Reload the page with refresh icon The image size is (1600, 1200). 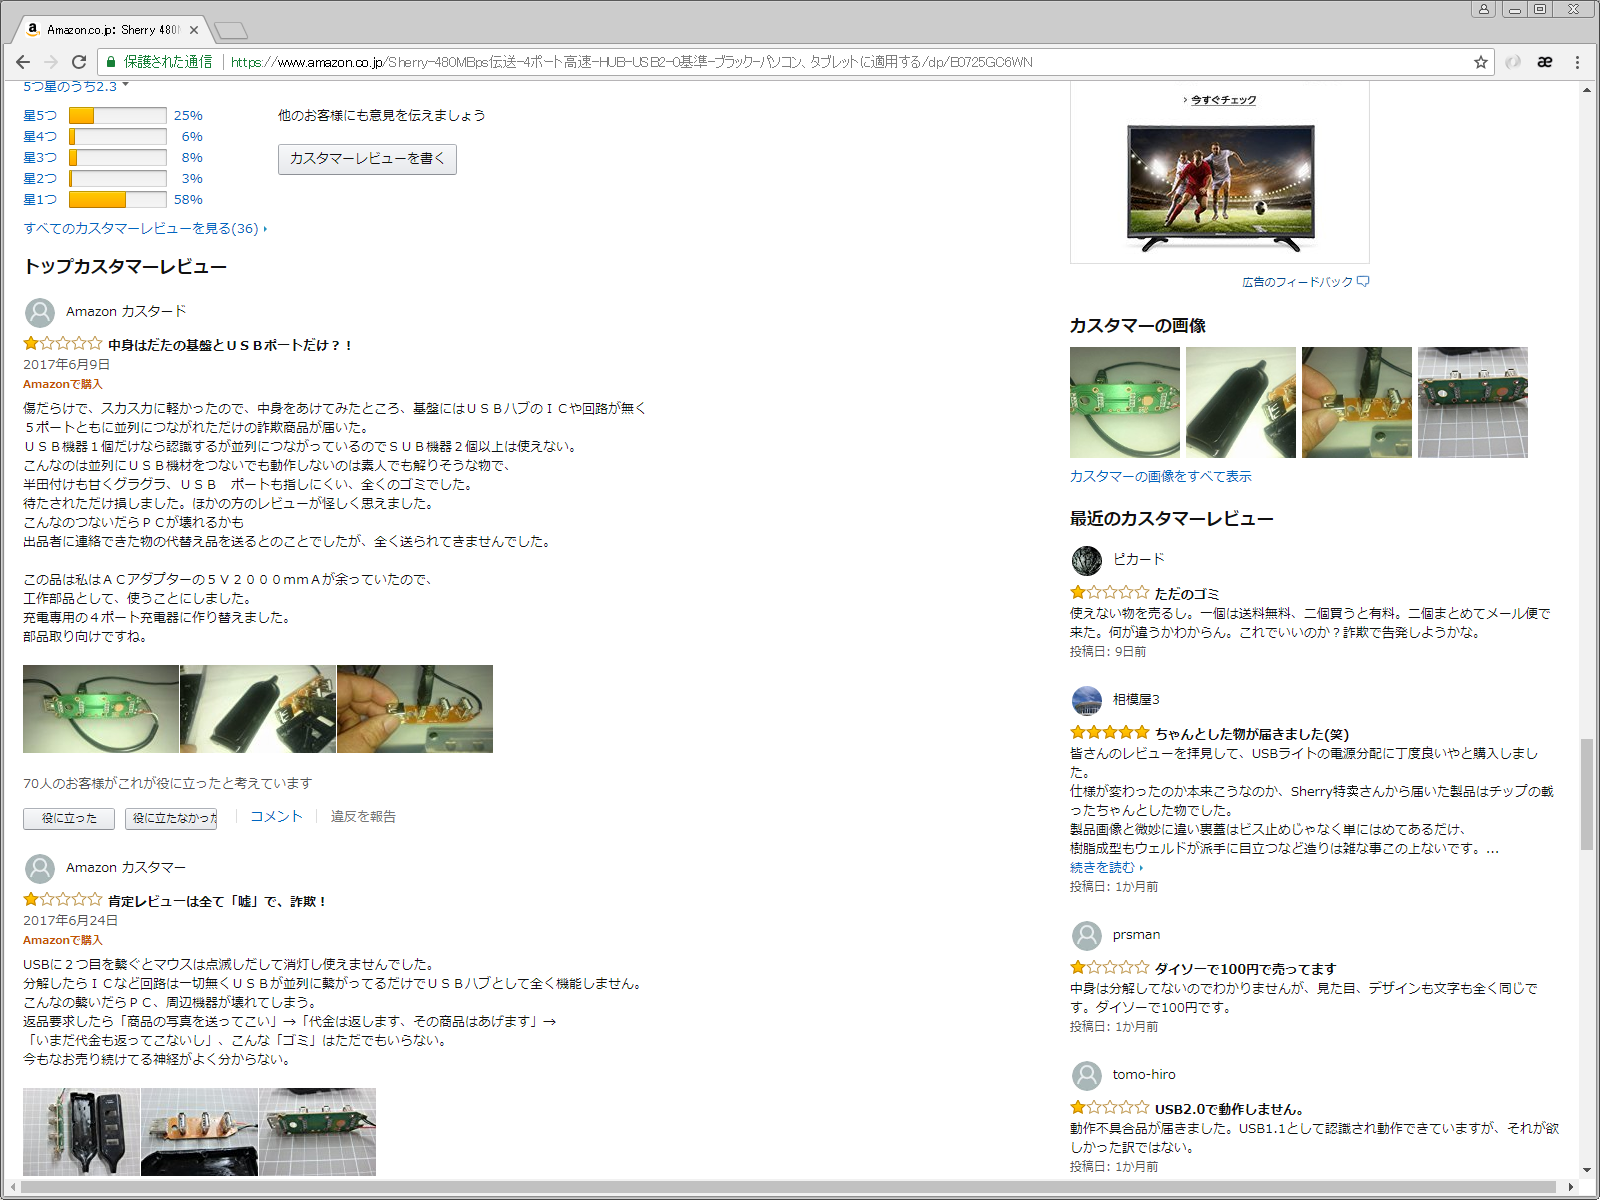79,62
